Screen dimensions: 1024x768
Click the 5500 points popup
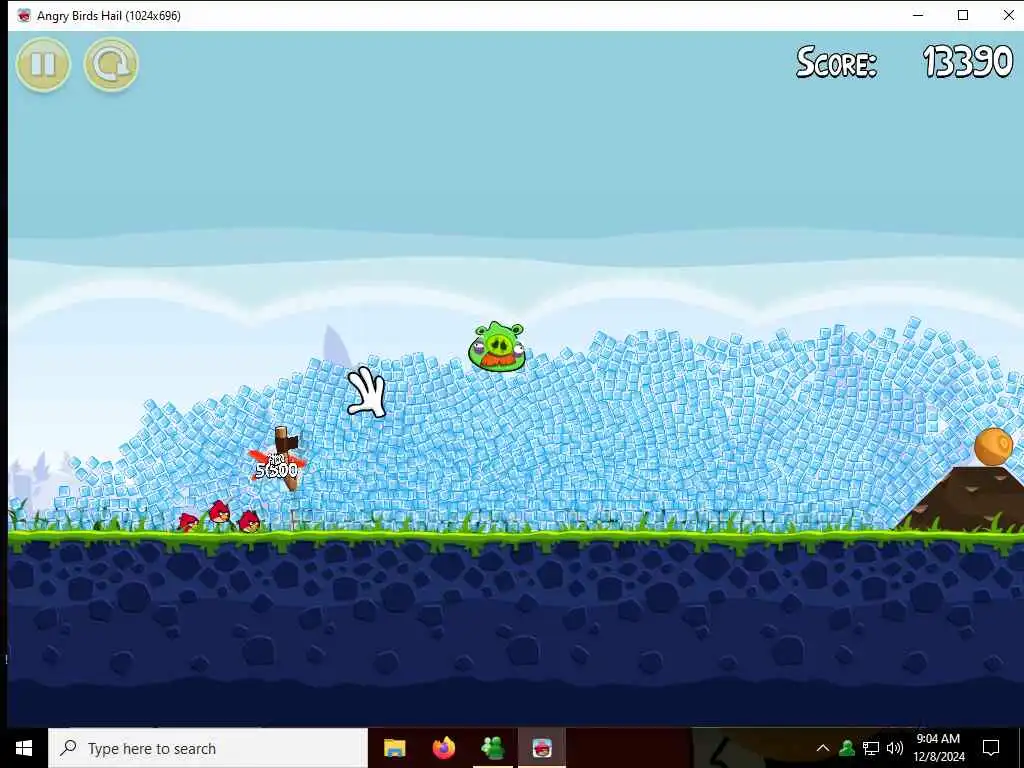point(276,469)
